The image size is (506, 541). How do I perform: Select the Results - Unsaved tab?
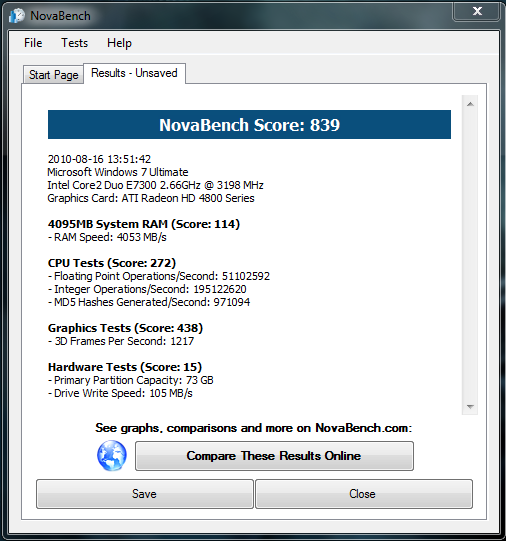click(135, 73)
